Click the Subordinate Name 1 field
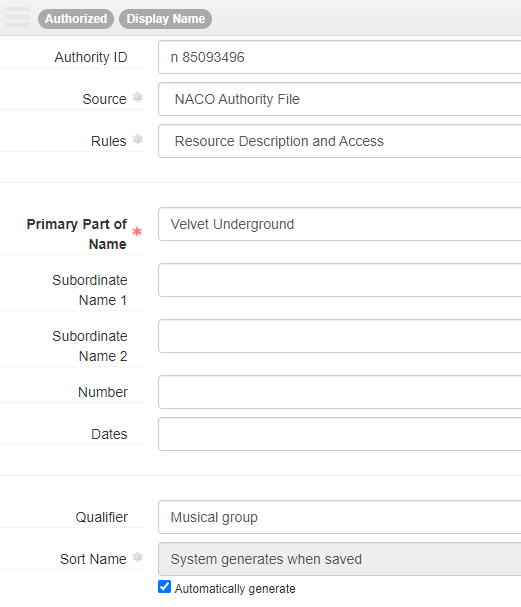This screenshot has width=521, height=607. [x=339, y=280]
